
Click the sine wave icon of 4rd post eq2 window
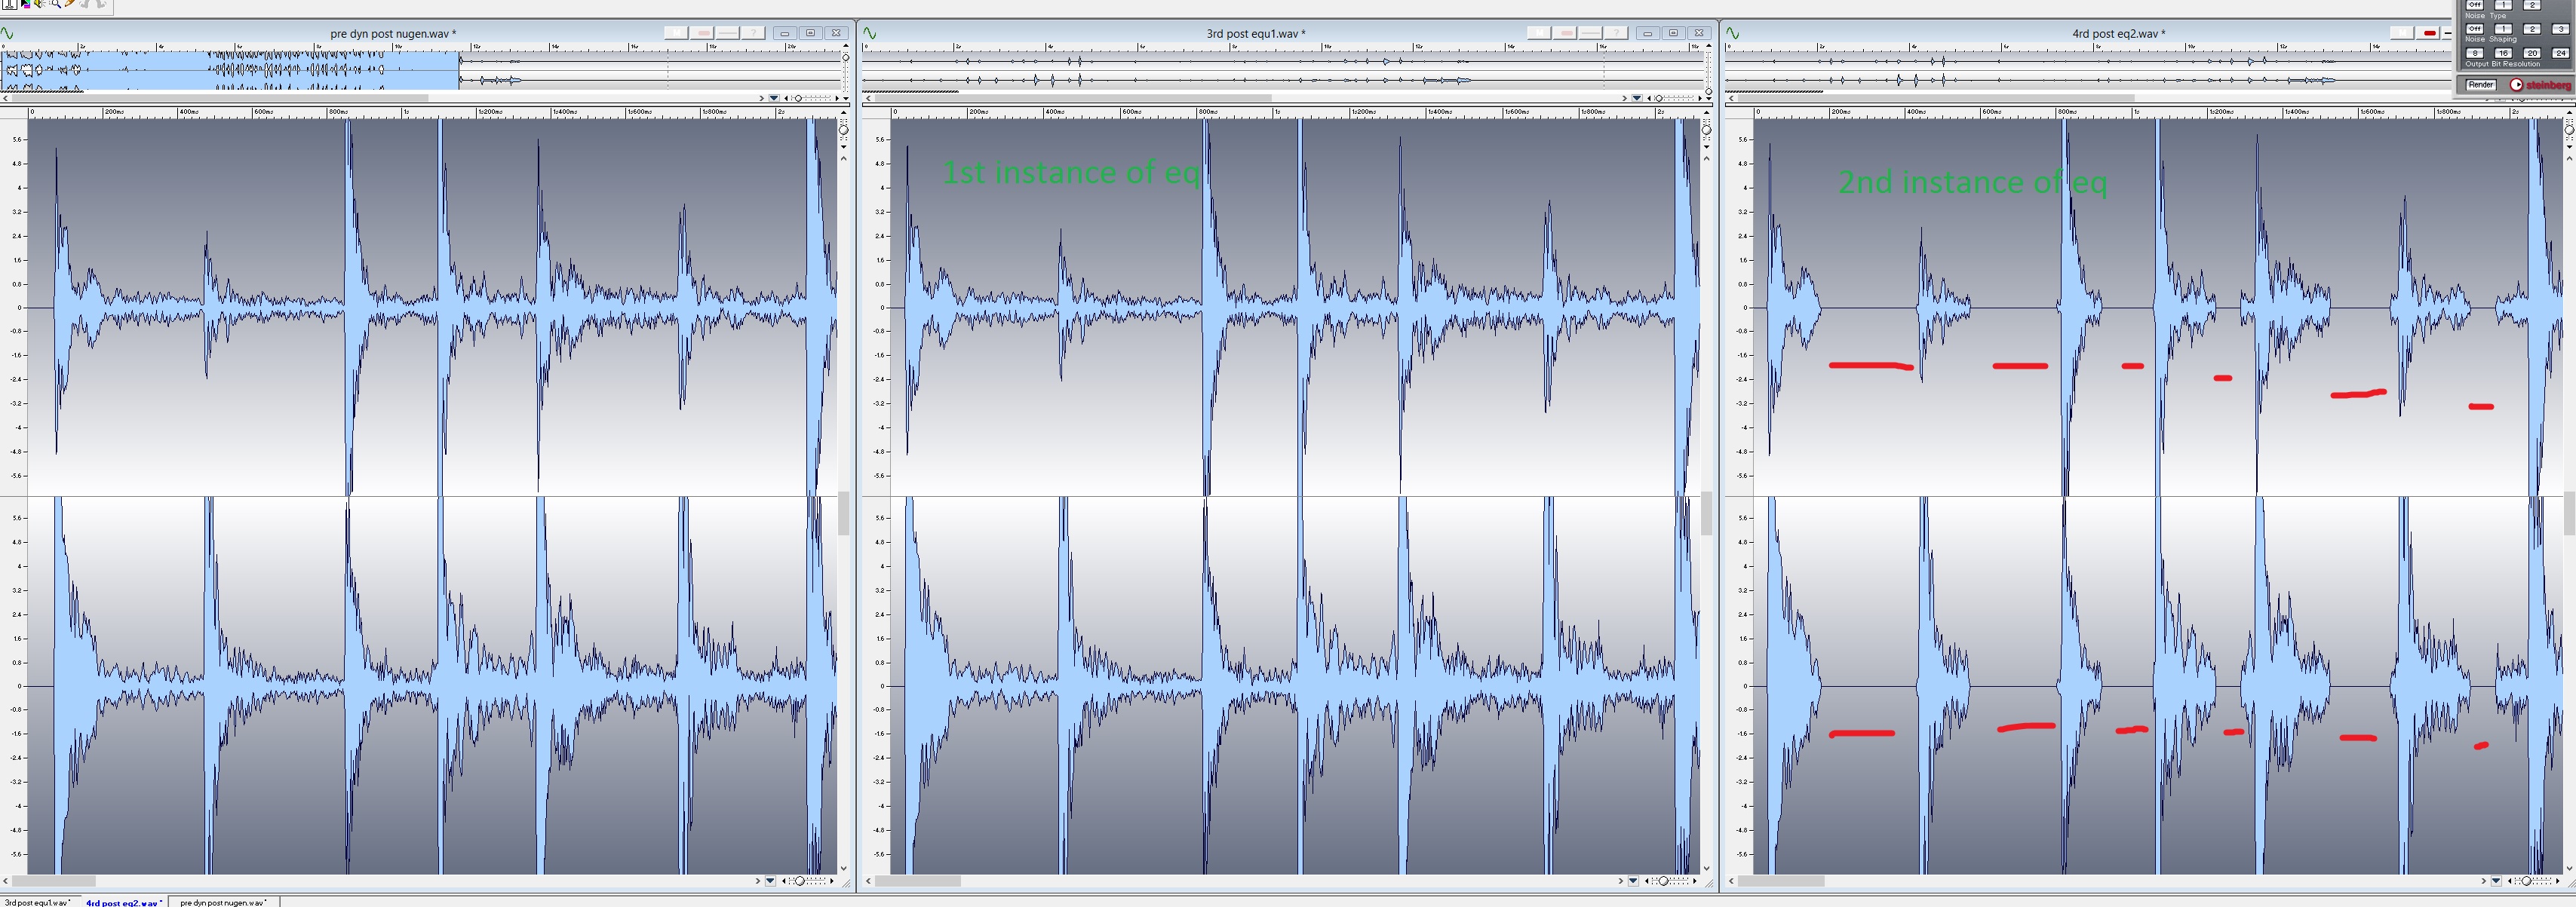(x=1733, y=33)
